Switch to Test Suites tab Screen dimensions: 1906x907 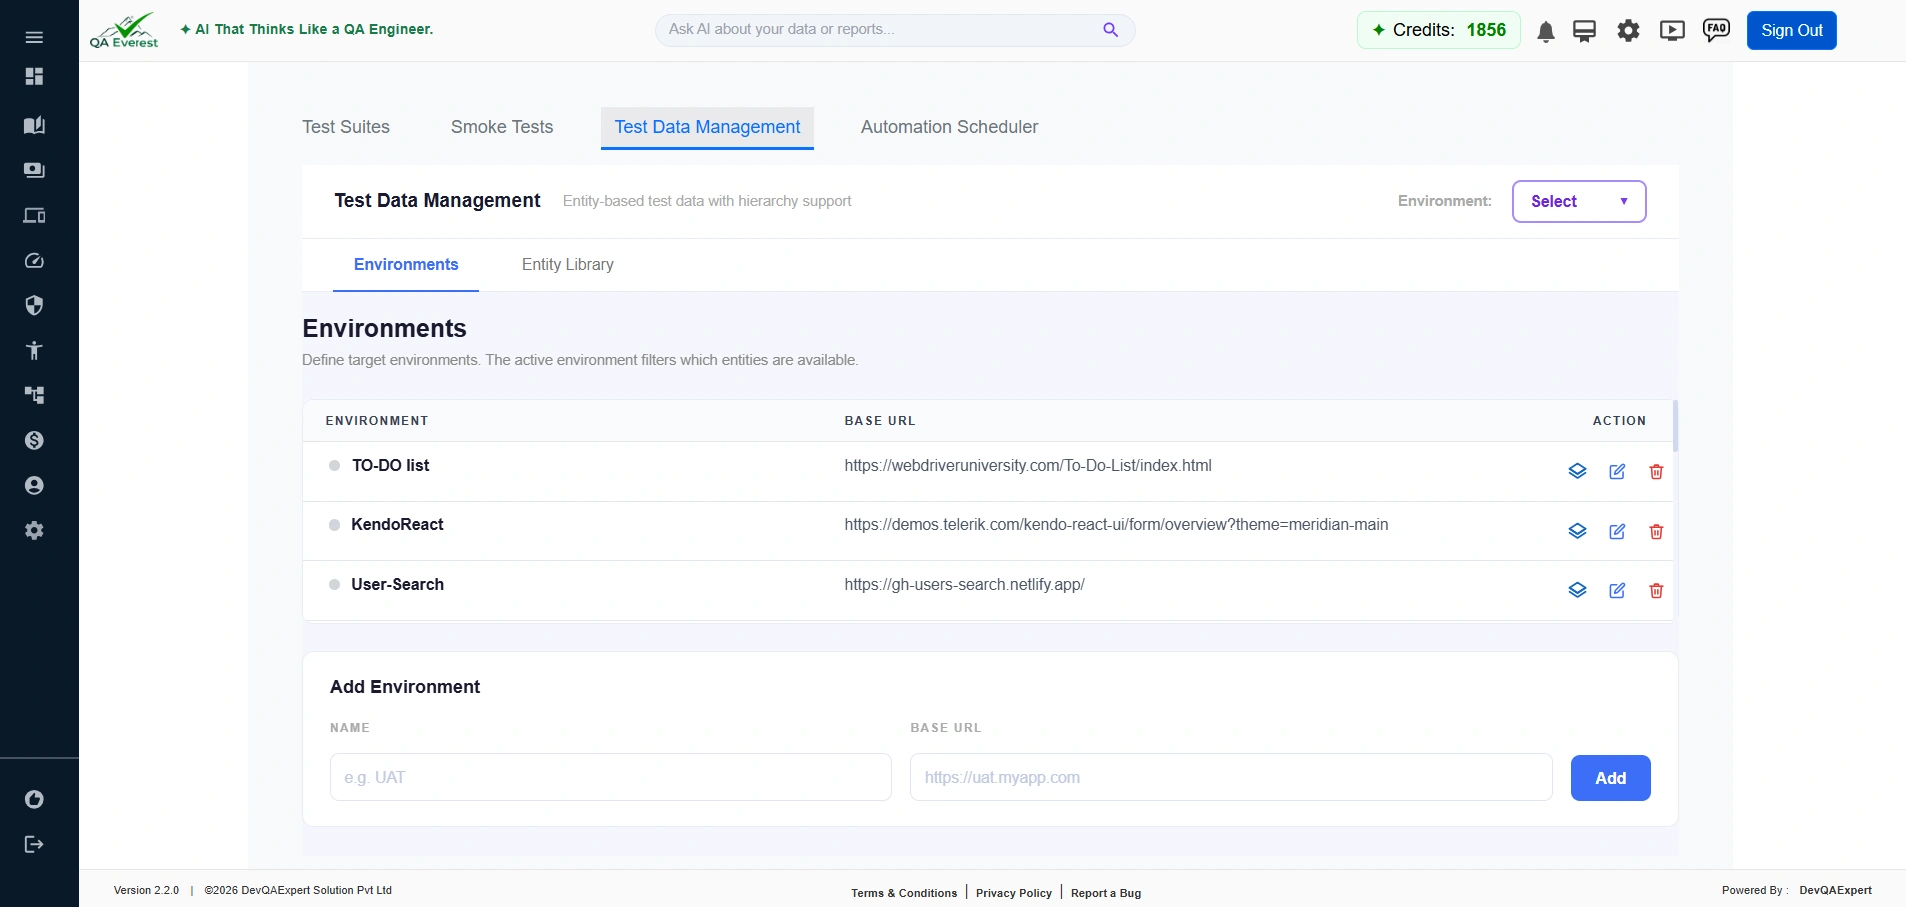coord(346,127)
